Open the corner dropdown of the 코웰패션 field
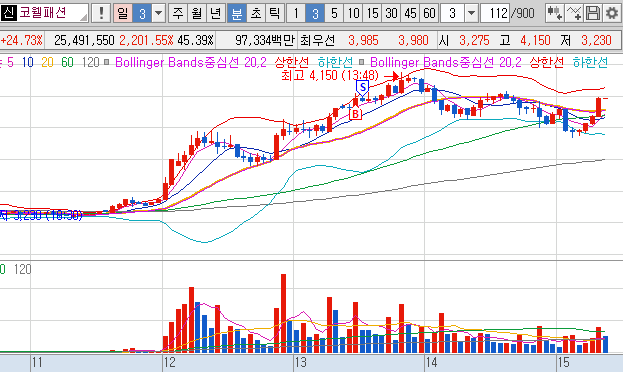This screenshot has width=623, height=372. [x=84, y=17]
